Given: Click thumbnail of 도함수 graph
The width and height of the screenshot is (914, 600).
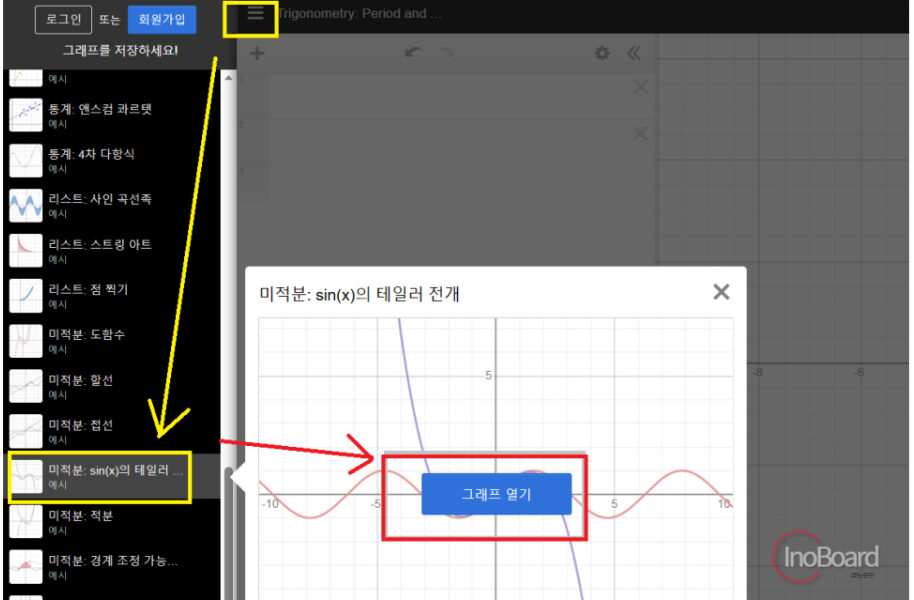Looking at the screenshot, I should [x=26, y=341].
